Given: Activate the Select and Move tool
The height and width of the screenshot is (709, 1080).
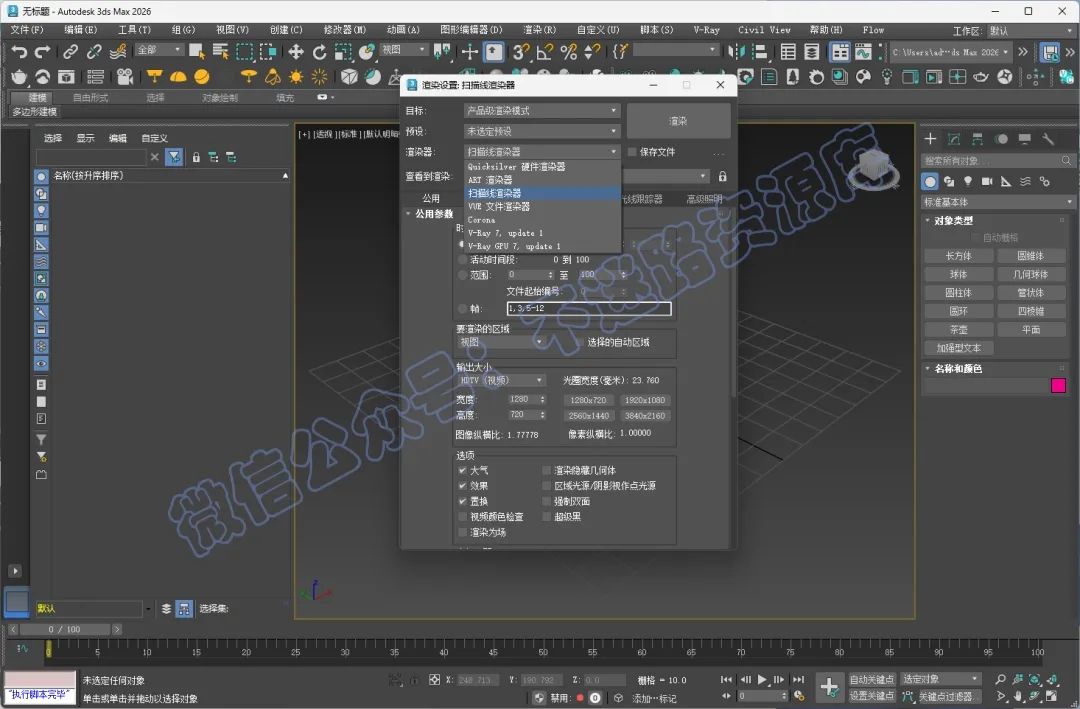Looking at the screenshot, I should coord(295,52).
